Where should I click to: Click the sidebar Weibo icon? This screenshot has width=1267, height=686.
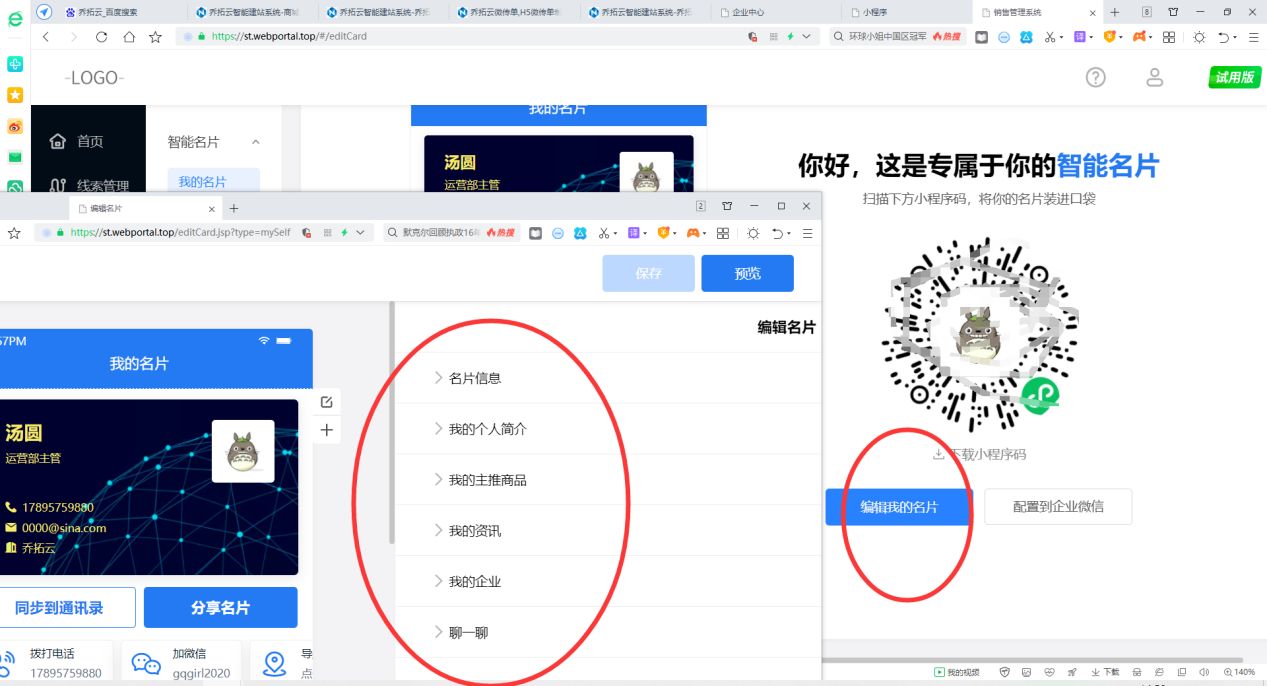(15, 126)
